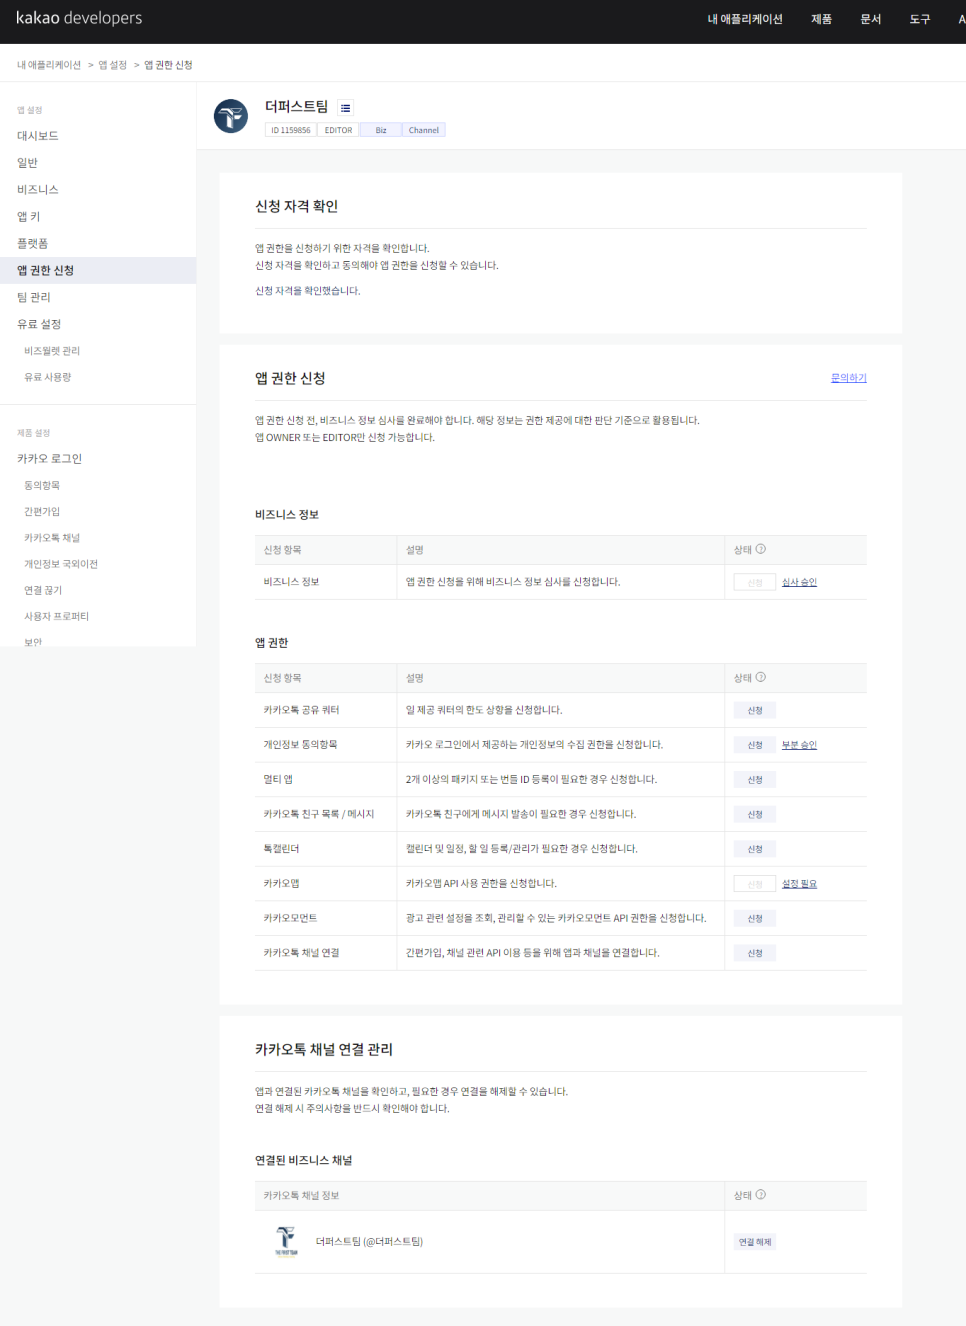The height and width of the screenshot is (1326, 966).
Task: Click the kakao developers logo
Action: pos(79,18)
